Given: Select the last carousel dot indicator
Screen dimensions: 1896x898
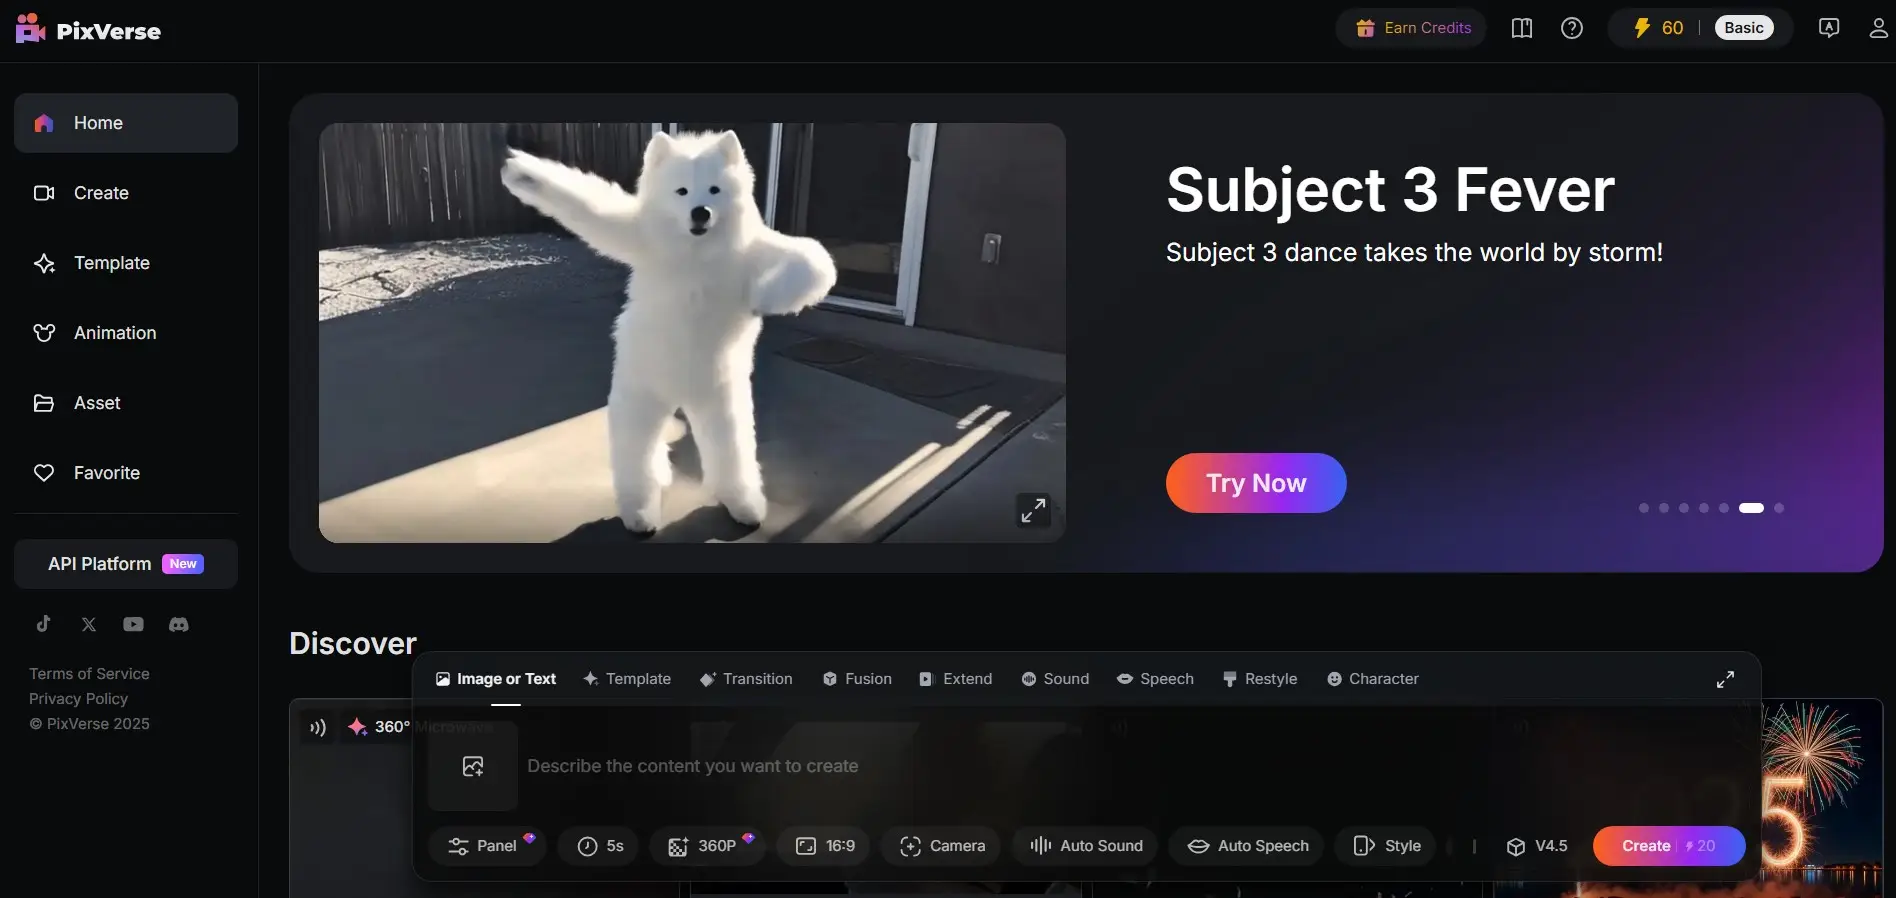Looking at the screenshot, I should point(1779,508).
